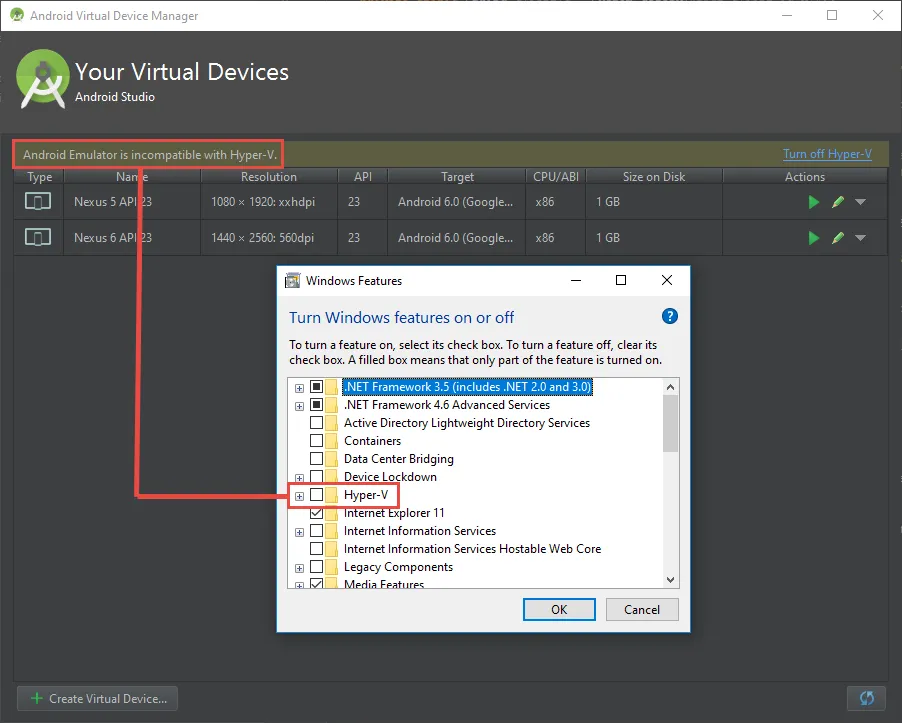Enable Internet Information Services checkbox
902x723 pixels.
click(316, 531)
